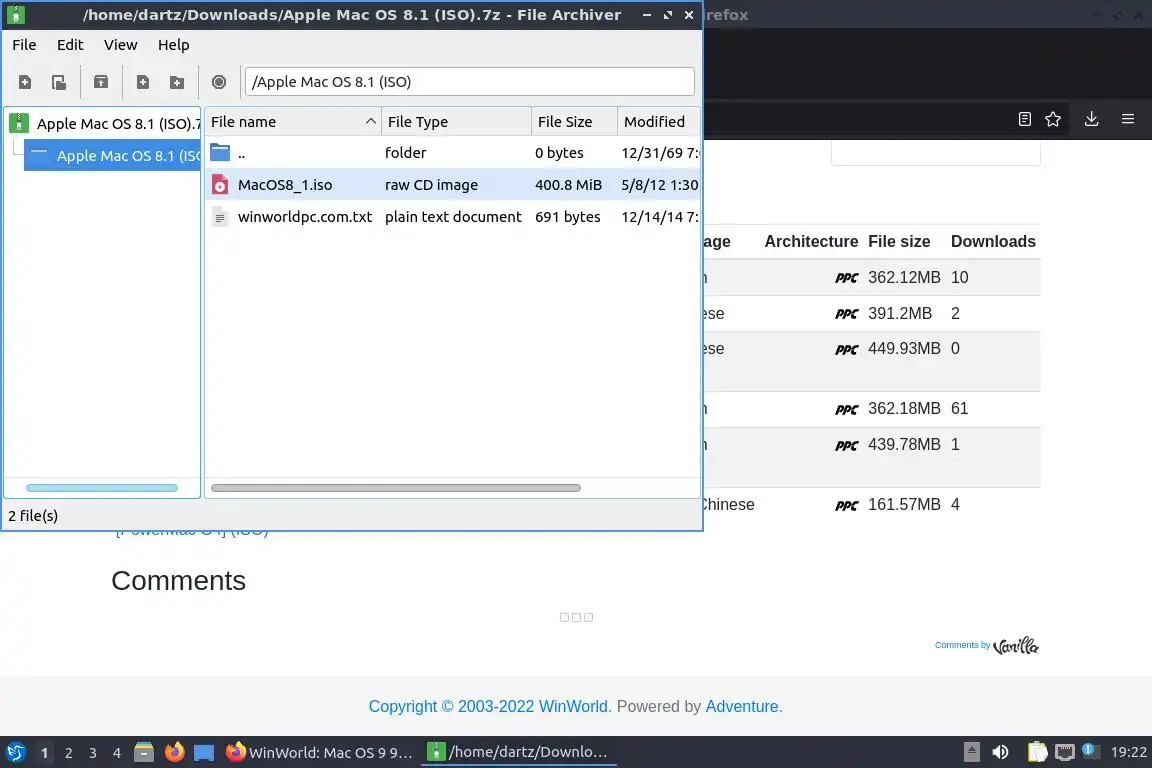Open the Firefox downloads arrow icon

coord(1091,119)
